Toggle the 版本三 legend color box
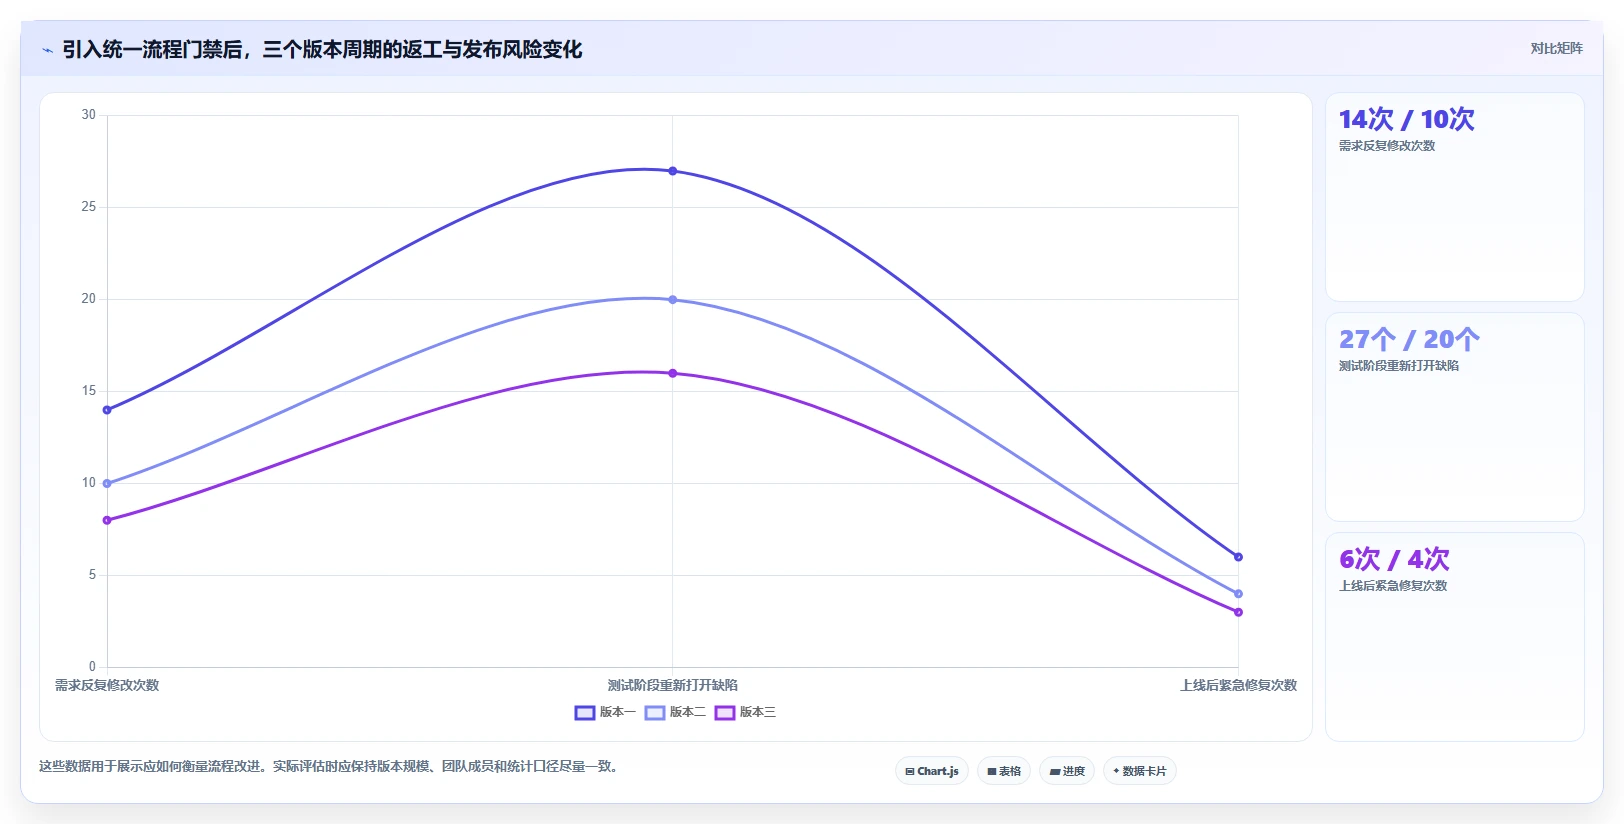This screenshot has height=824, width=1624. [x=725, y=713]
